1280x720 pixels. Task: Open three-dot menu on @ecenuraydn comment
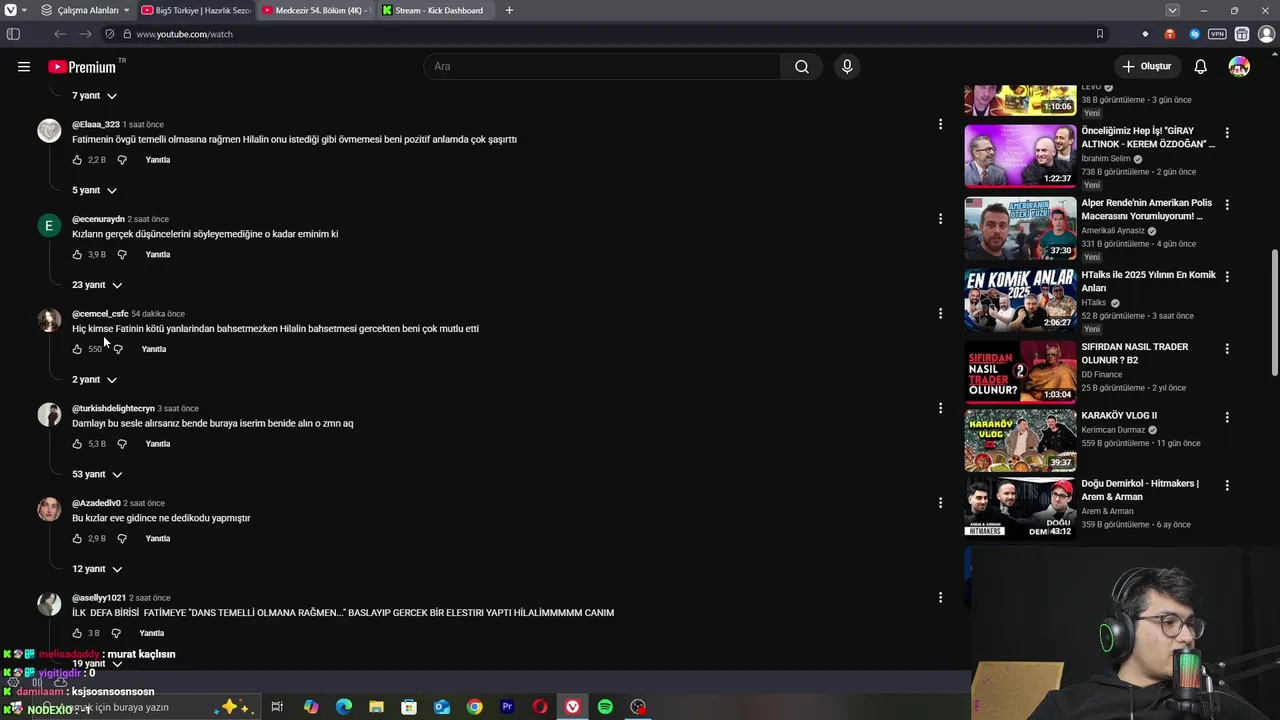pos(940,219)
